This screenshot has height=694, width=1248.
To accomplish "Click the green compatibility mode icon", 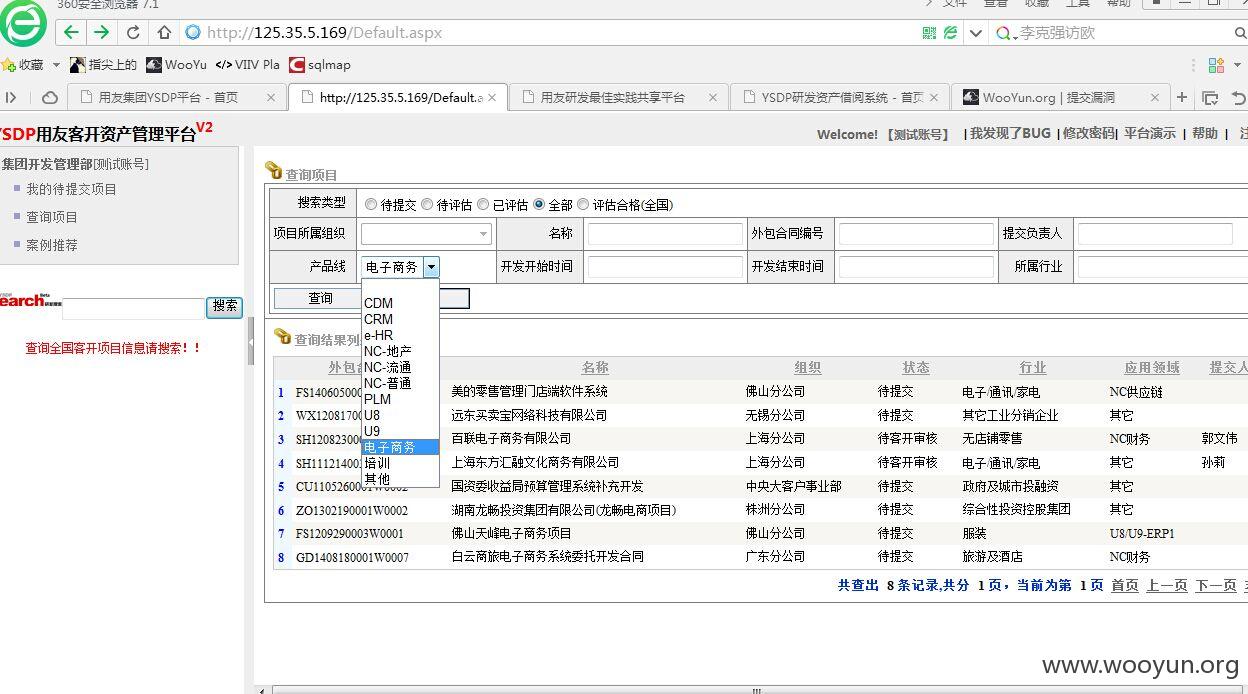I will coord(951,33).
